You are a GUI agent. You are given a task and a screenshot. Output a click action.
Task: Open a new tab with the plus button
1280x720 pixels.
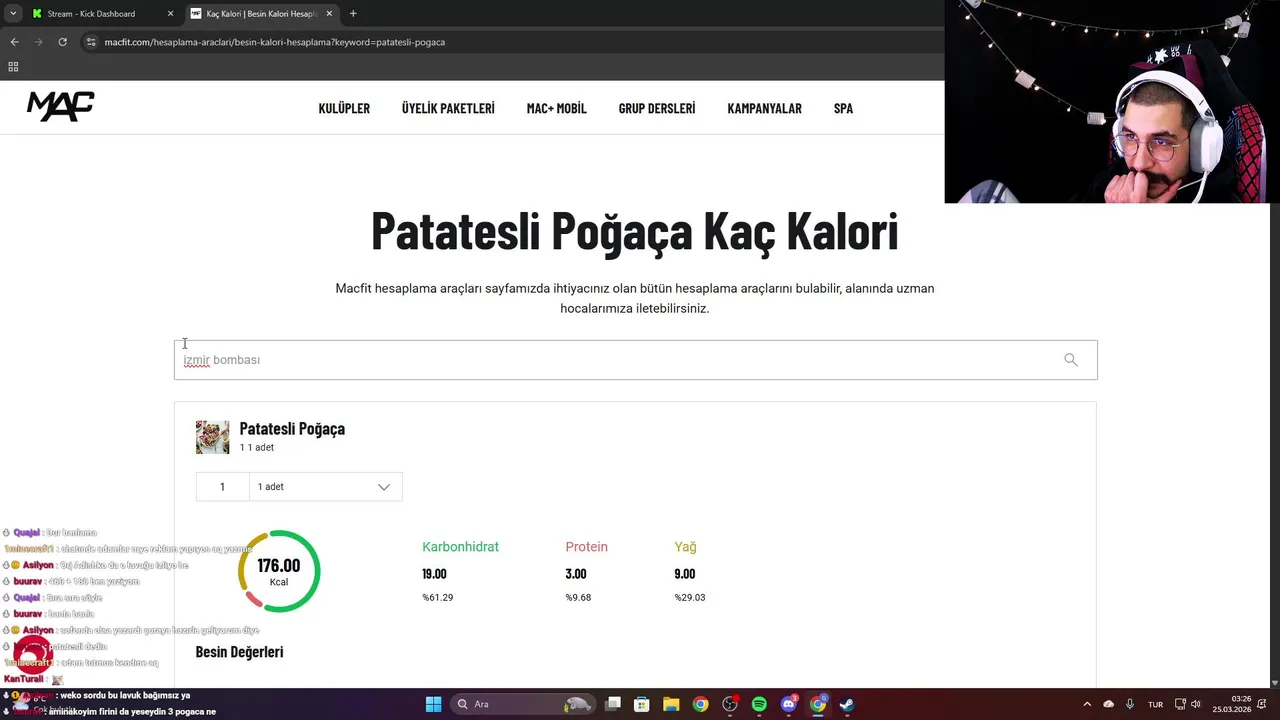[x=353, y=14]
